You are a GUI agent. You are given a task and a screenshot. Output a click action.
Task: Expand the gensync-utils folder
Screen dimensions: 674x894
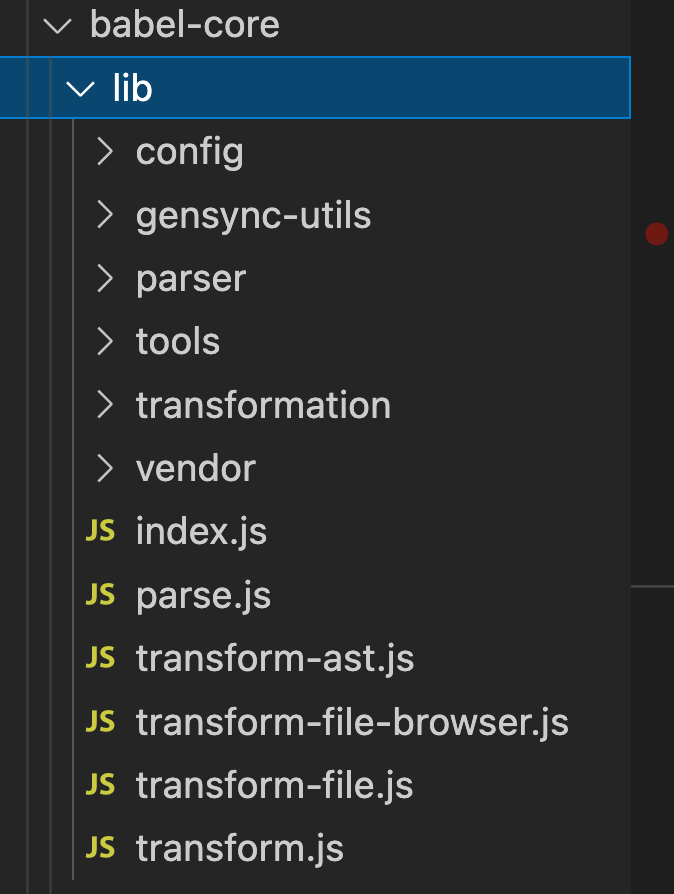(x=252, y=215)
